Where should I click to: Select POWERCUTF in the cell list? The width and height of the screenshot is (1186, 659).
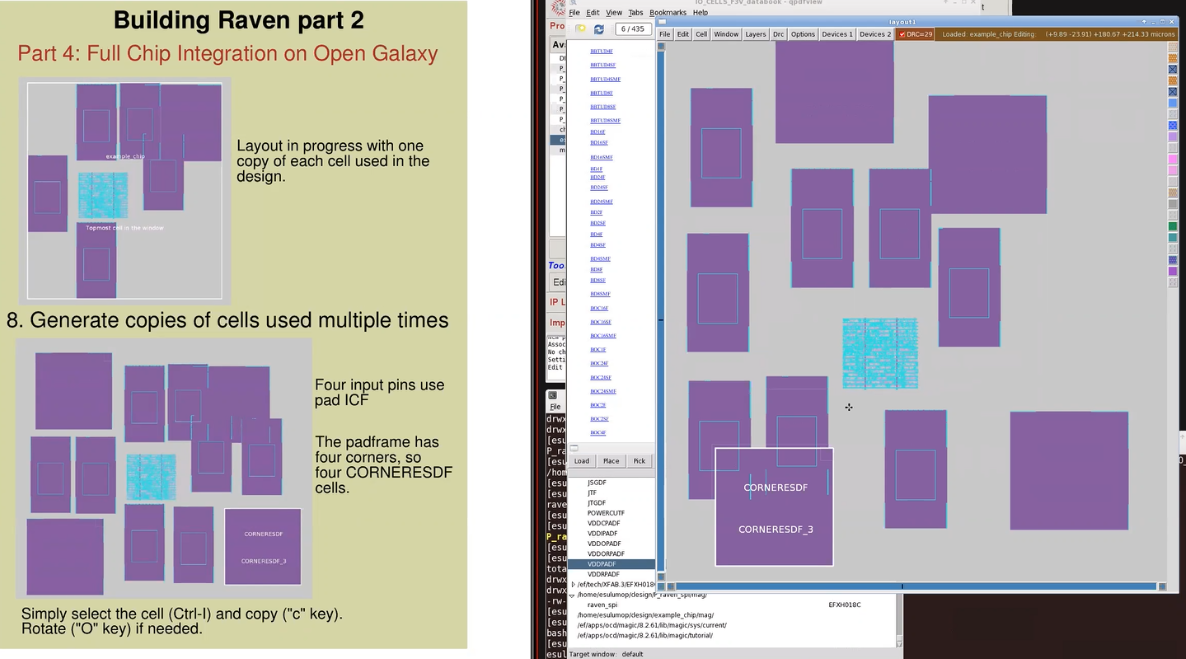pyautogui.click(x=606, y=512)
